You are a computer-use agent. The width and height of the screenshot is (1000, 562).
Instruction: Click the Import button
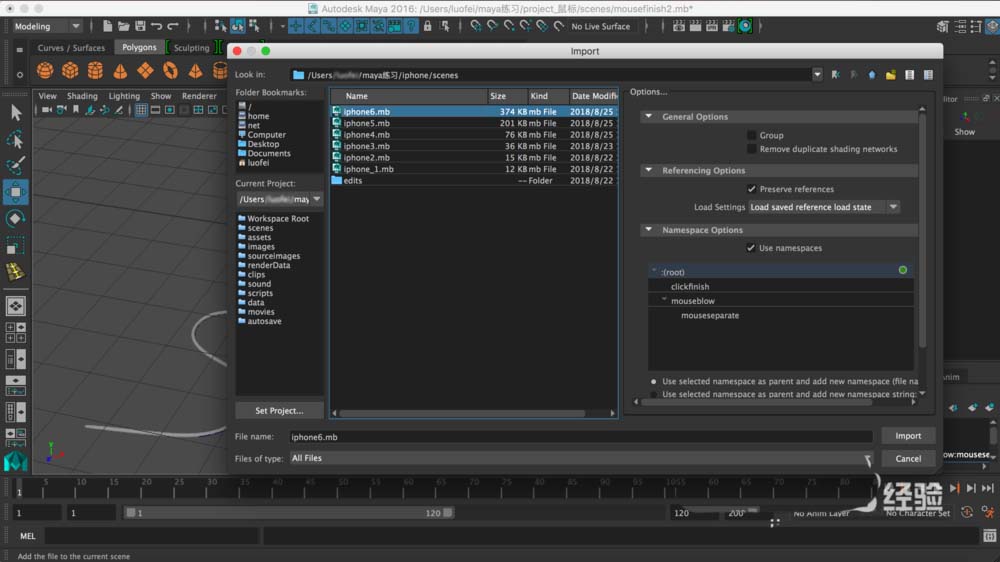click(x=907, y=436)
